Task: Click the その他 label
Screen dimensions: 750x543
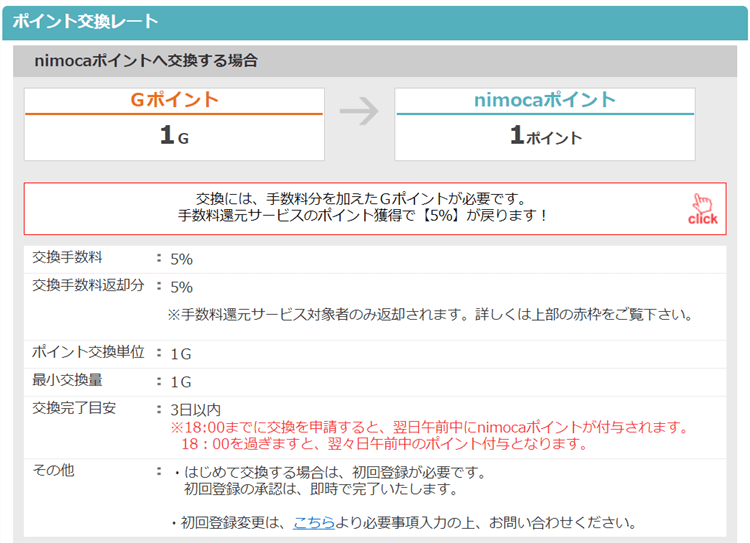Action: (x=53, y=470)
